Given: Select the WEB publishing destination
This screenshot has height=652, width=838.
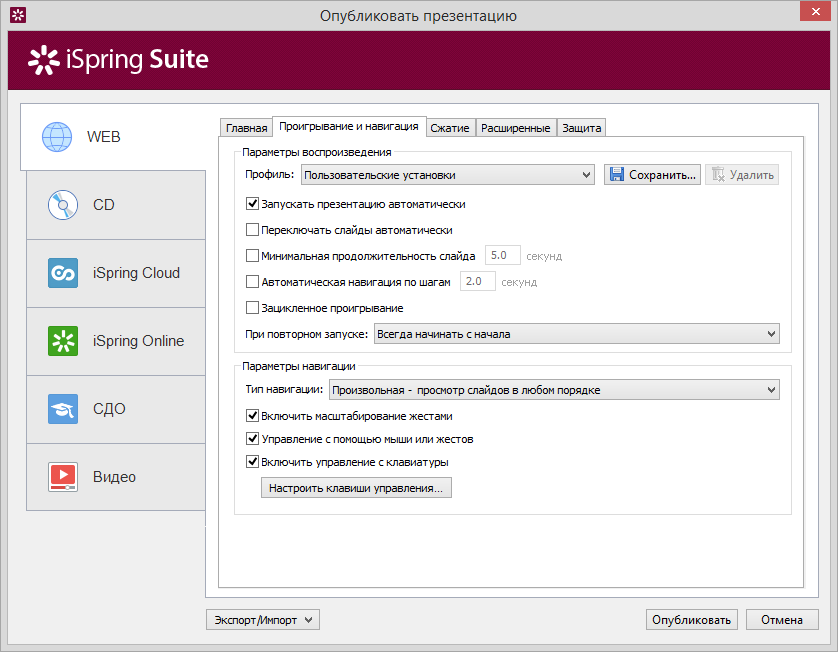Looking at the screenshot, I should (113, 137).
